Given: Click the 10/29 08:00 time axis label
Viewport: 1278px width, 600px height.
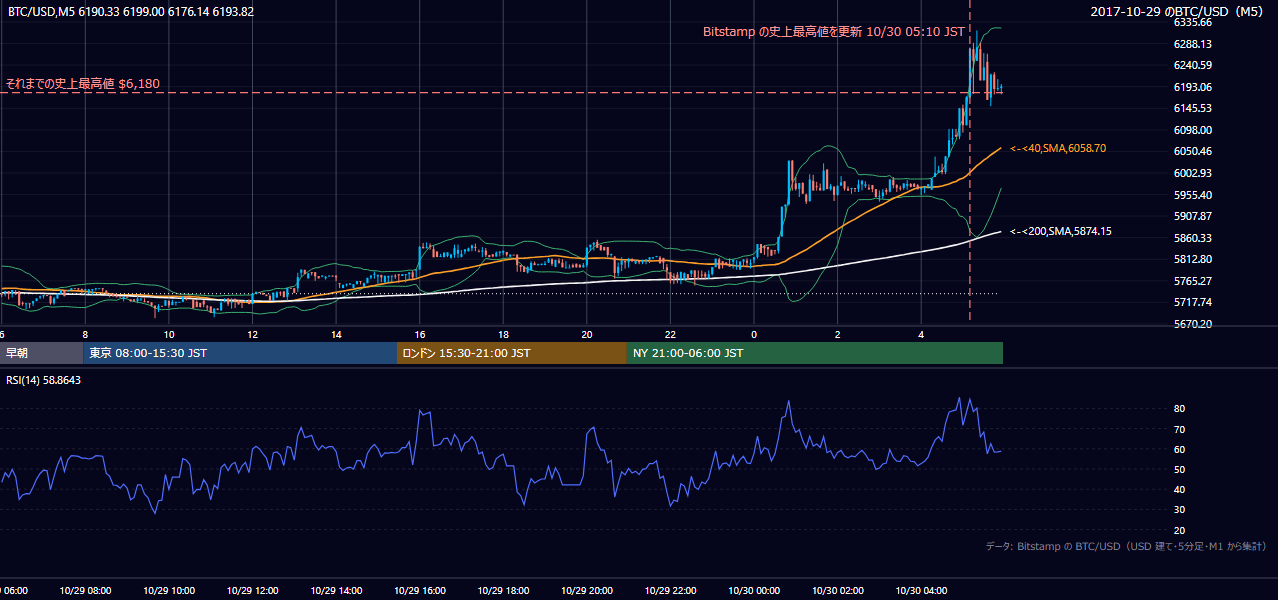Looking at the screenshot, I should click(x=84, y=591).
